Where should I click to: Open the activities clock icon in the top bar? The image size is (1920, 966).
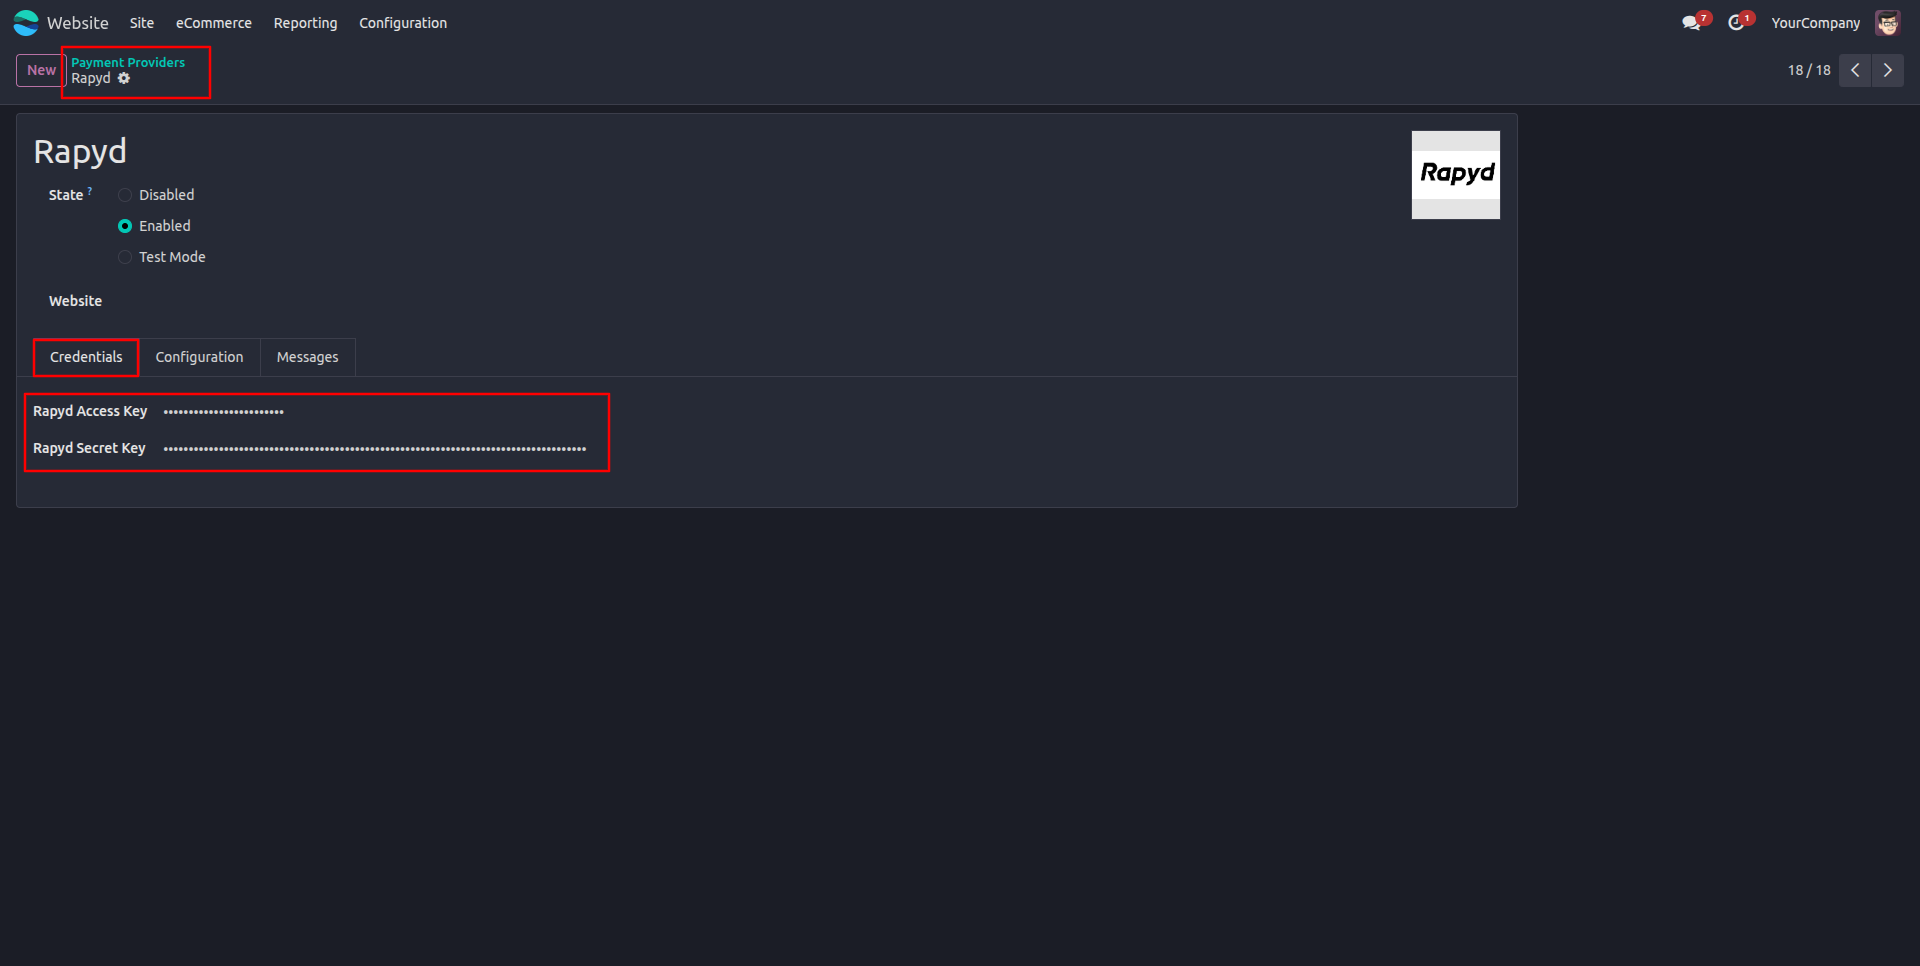click(1736, 23)
